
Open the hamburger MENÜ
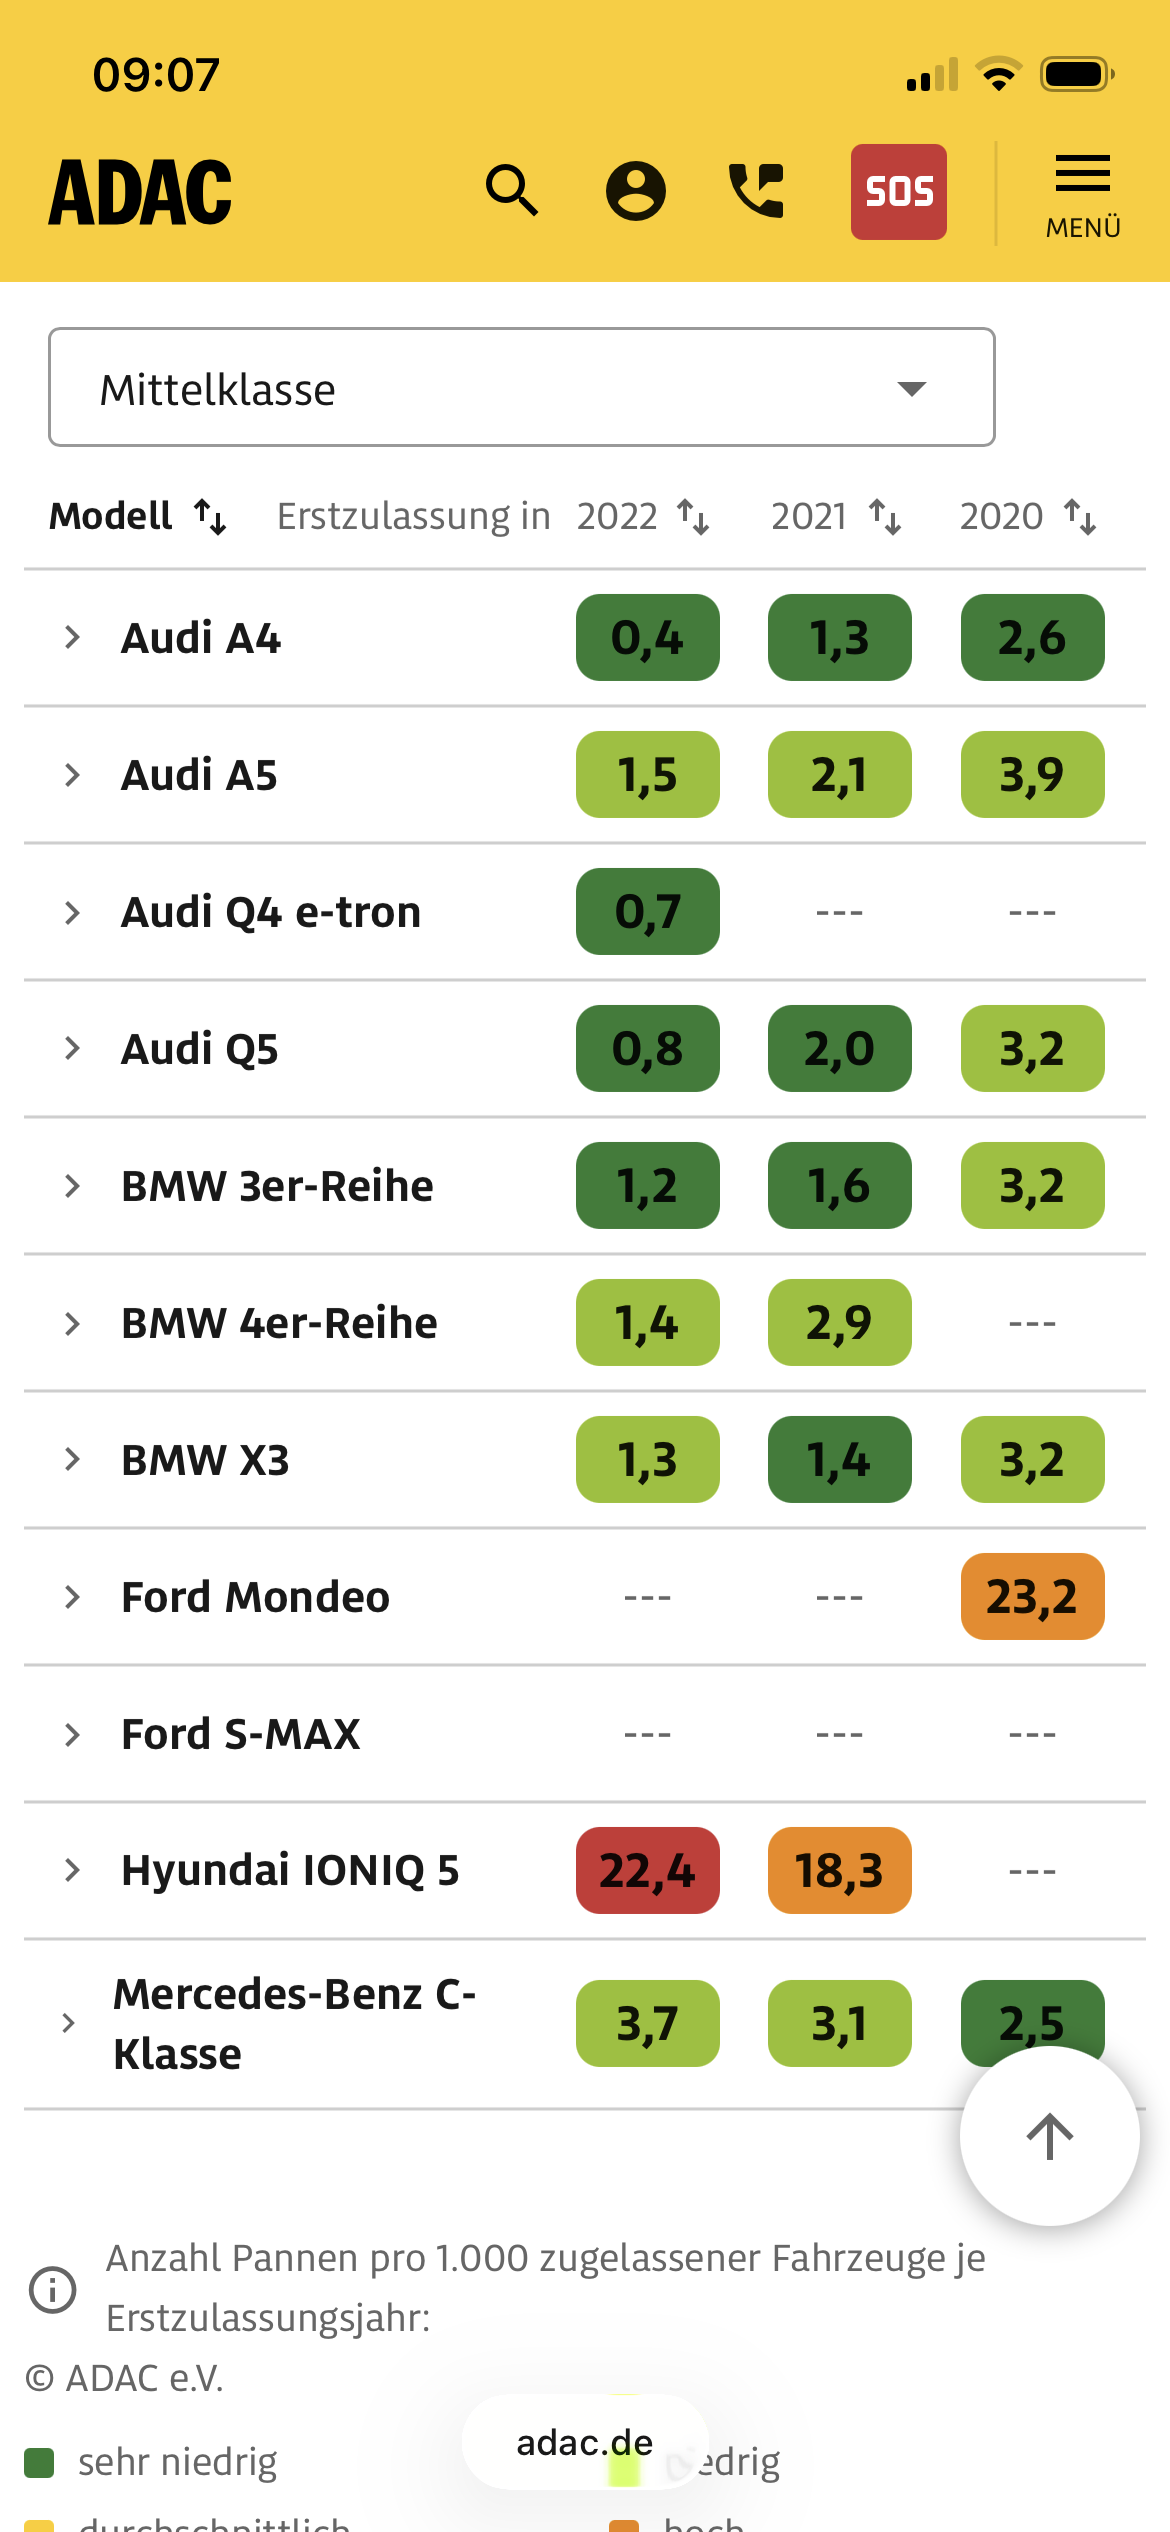(x=1082, y=195)
